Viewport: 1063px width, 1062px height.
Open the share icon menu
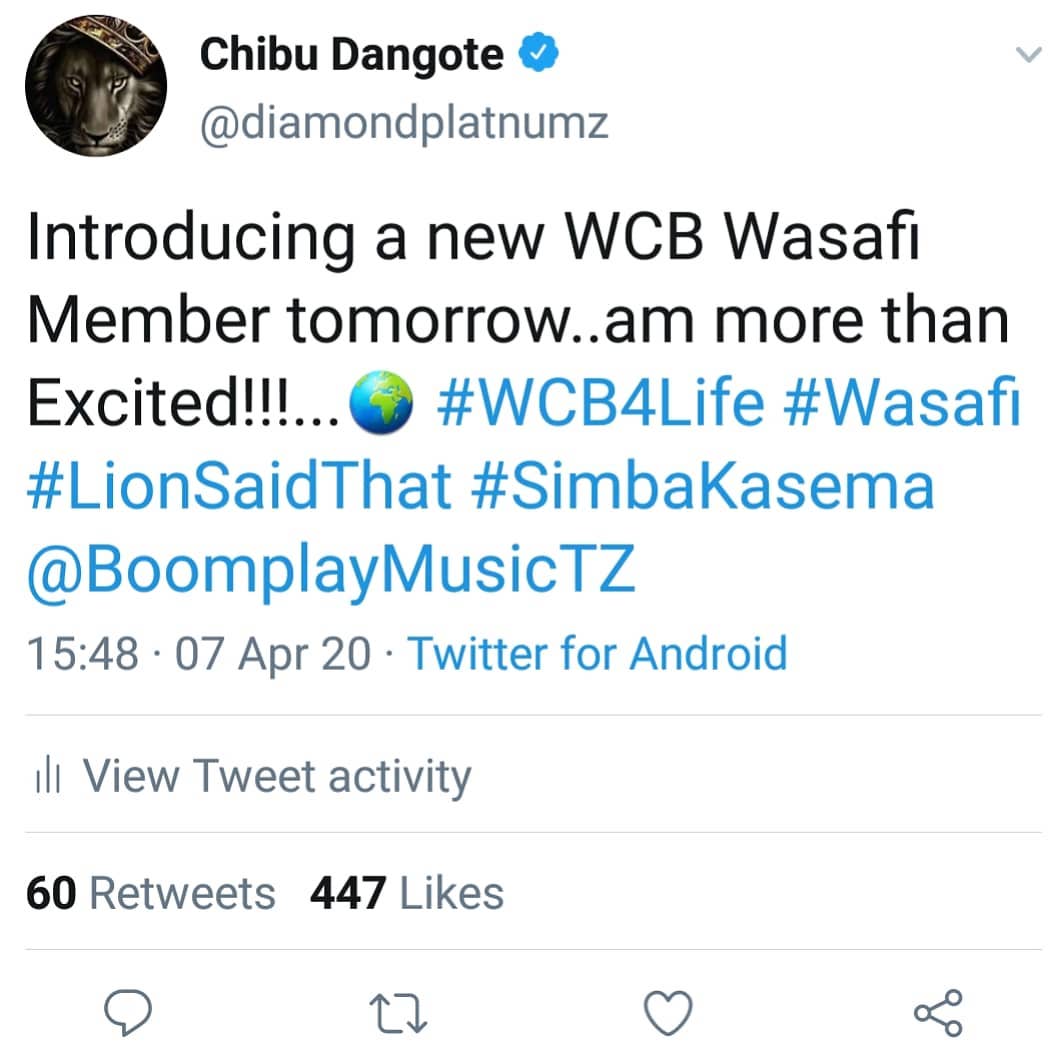coord(938,1012)
